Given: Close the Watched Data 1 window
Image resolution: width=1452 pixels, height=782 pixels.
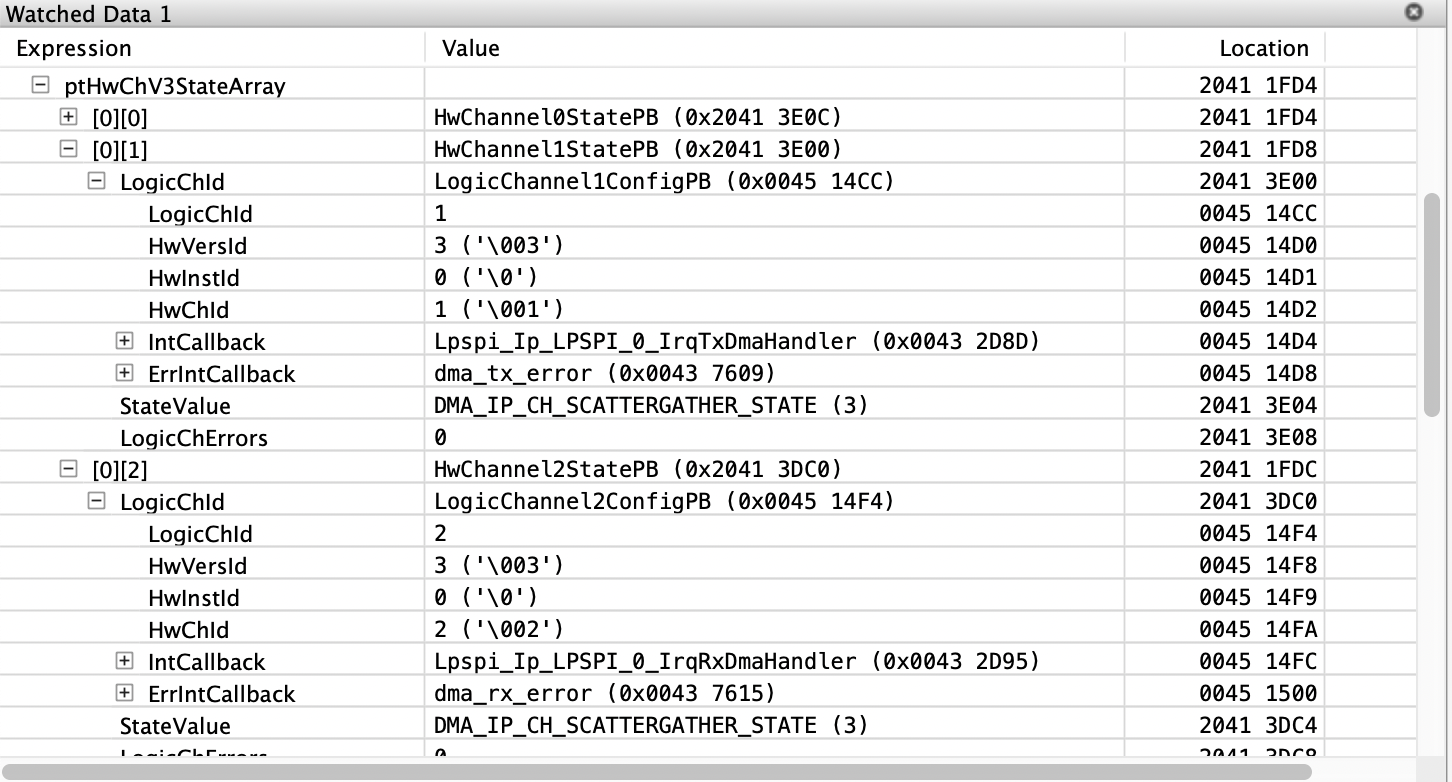Looking at the screenshot, I should point(1412,13).
